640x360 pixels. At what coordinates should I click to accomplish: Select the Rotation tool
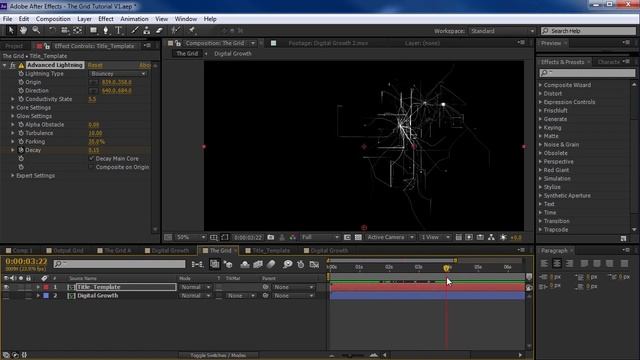[x=52, y=30]
